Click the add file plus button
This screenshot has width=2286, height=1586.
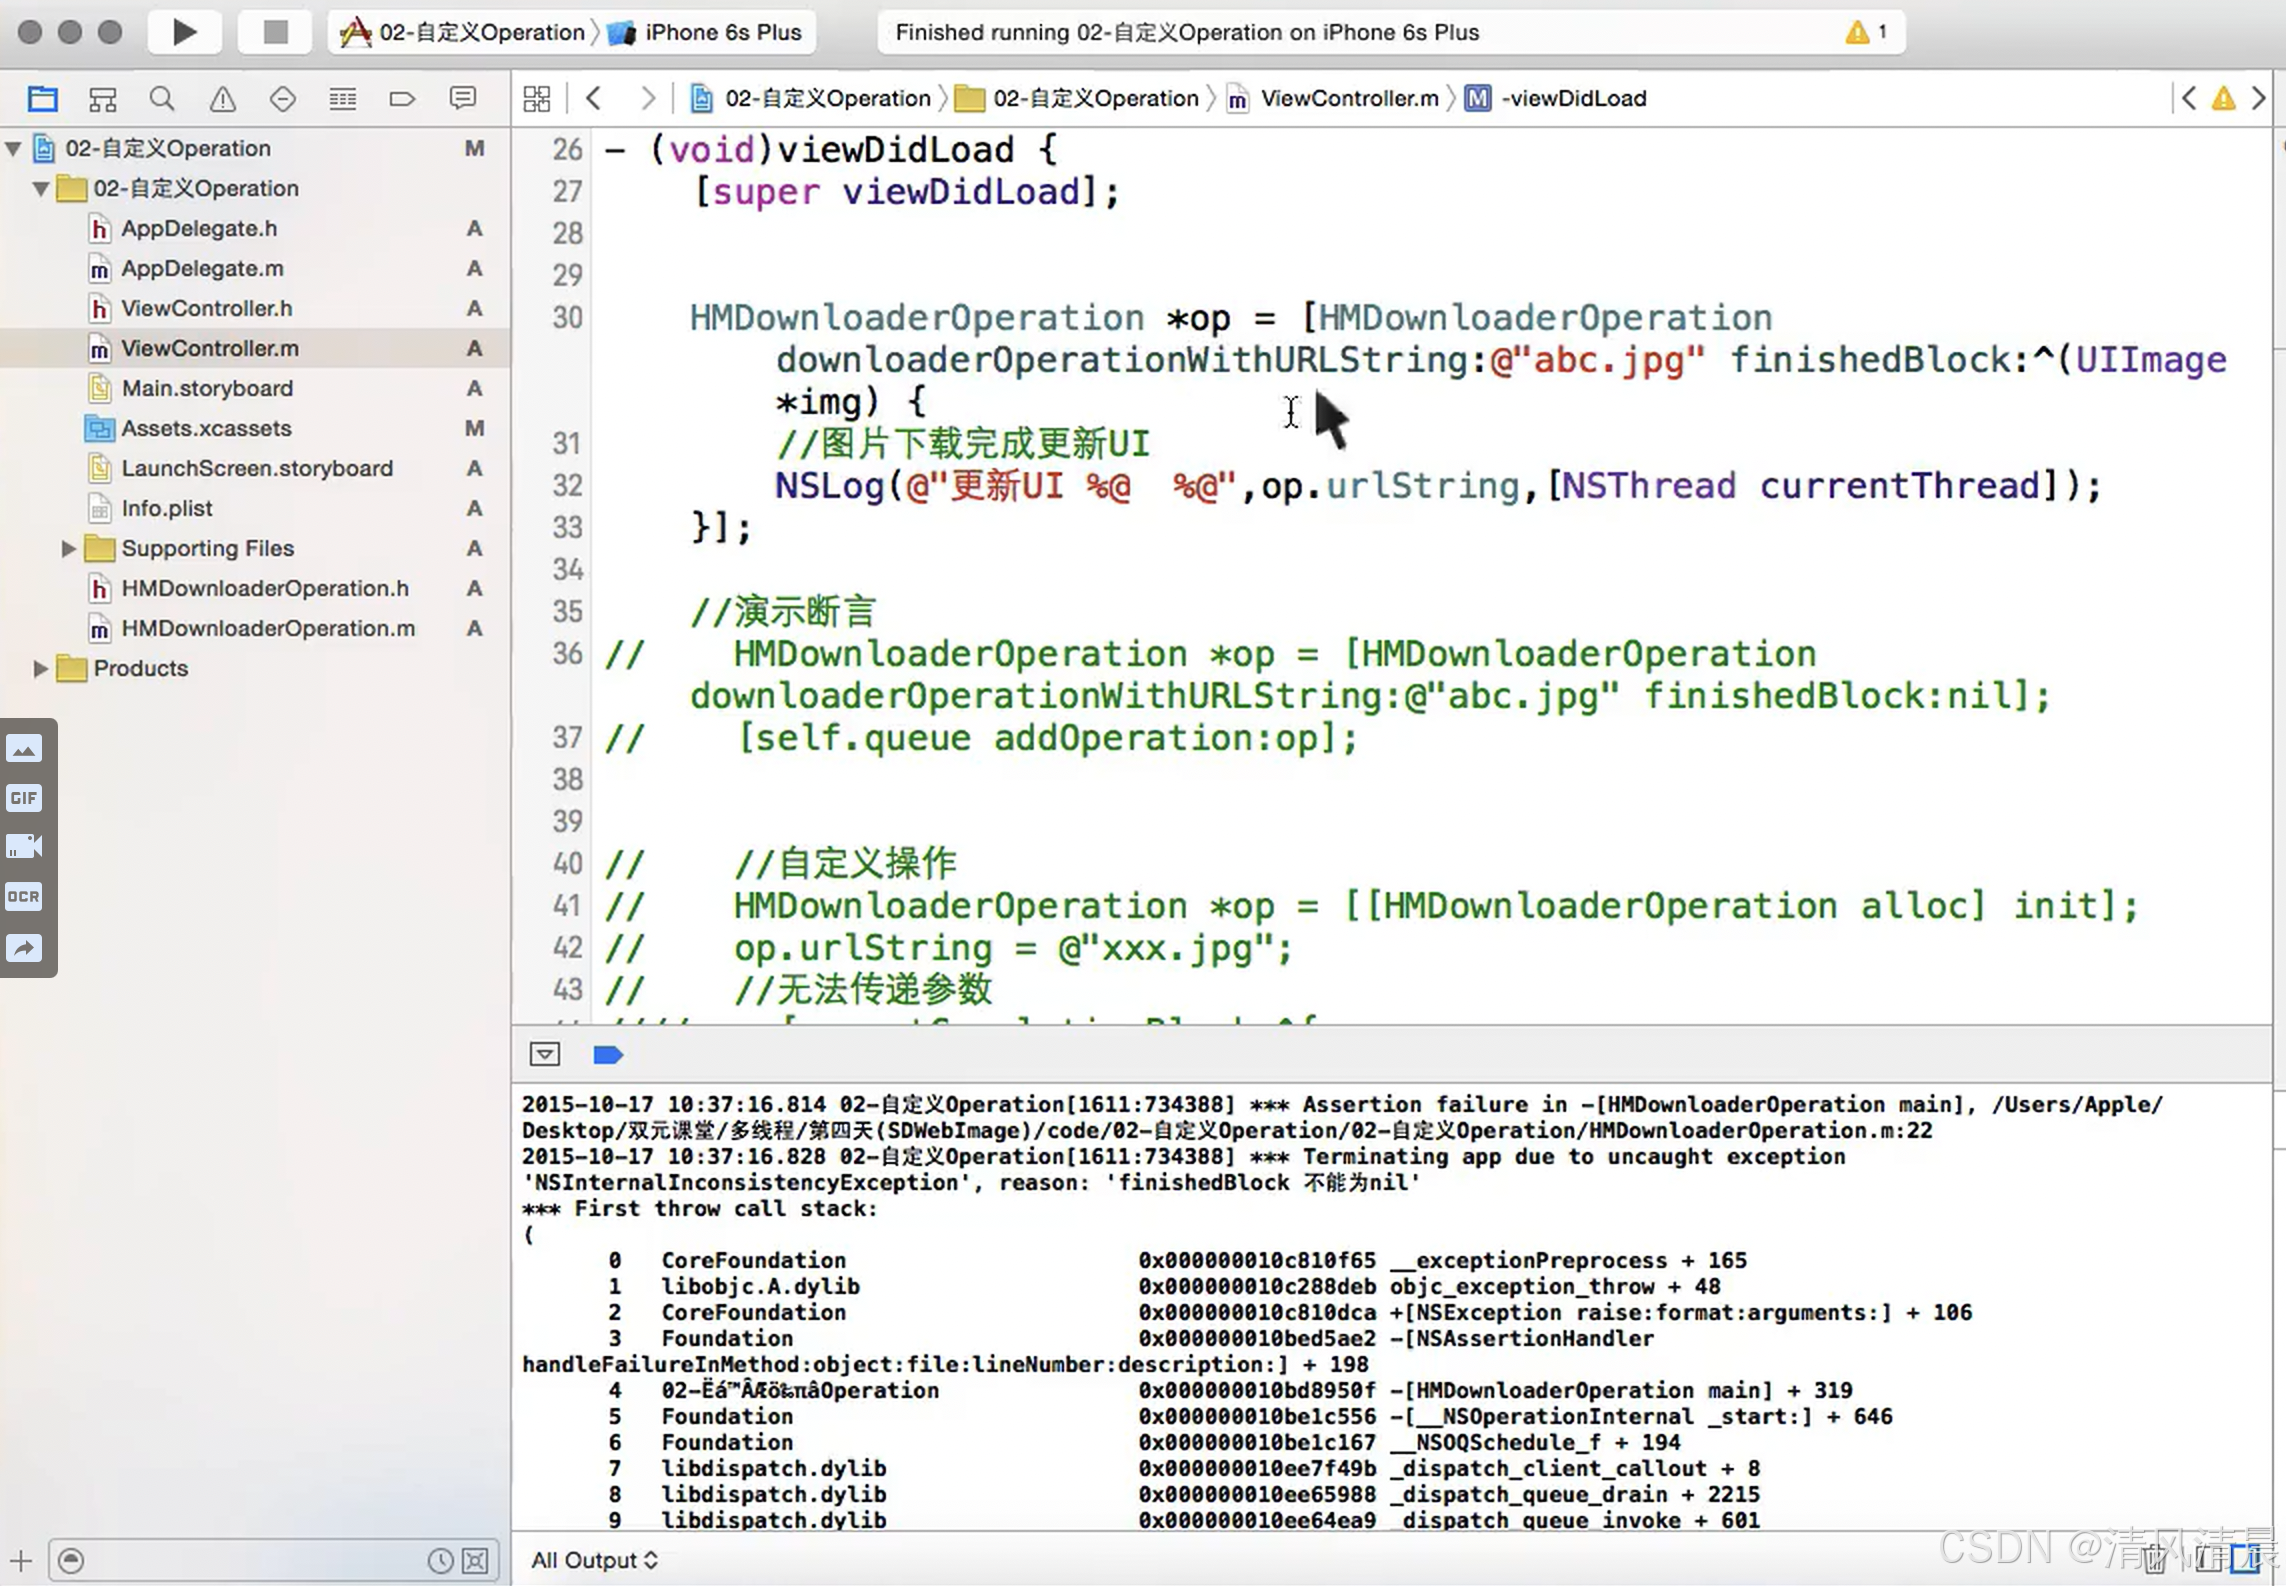(21, 1561)
